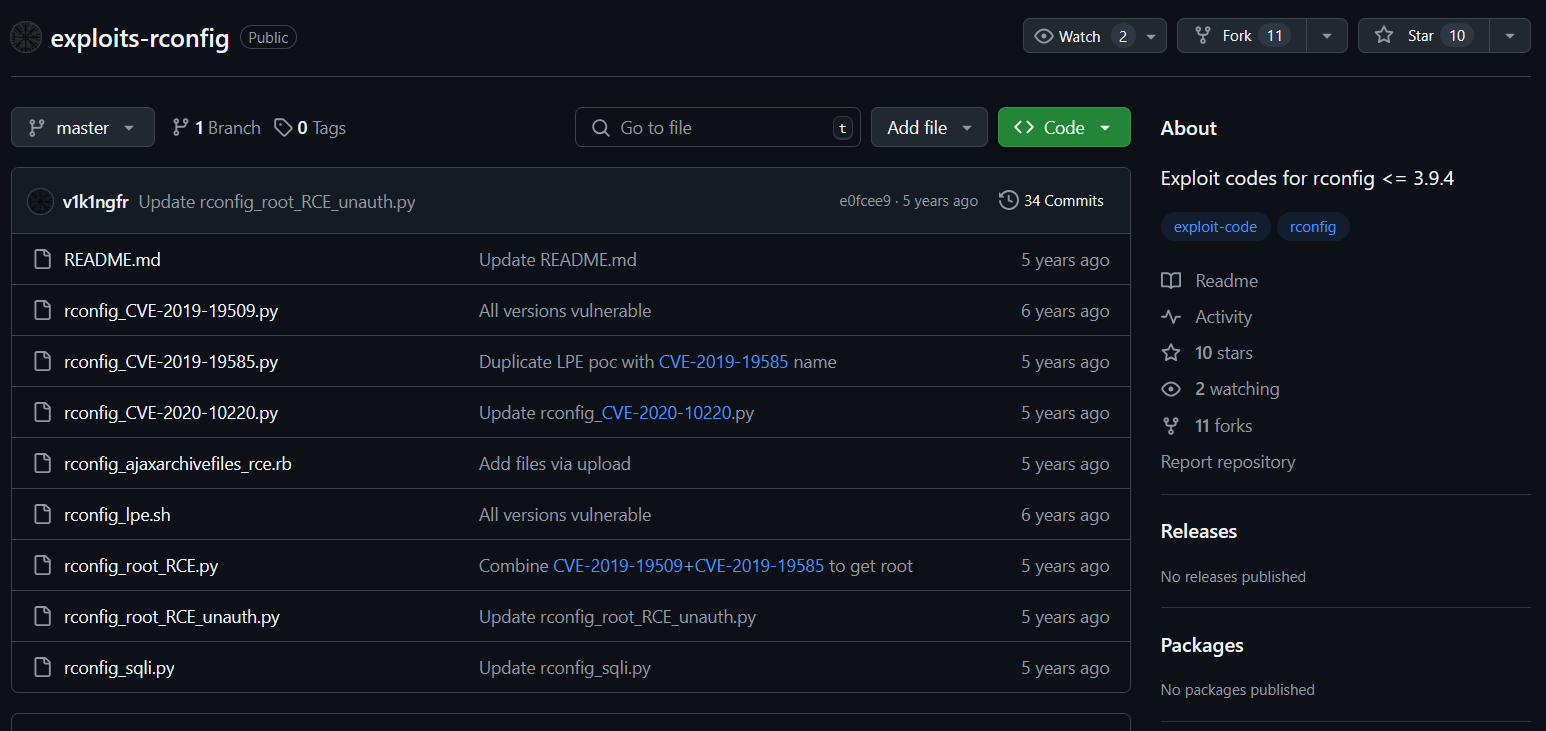Fork the repository with the Fork button
The height and width of the screenshot is (731, 1546).
point(1241,36)
